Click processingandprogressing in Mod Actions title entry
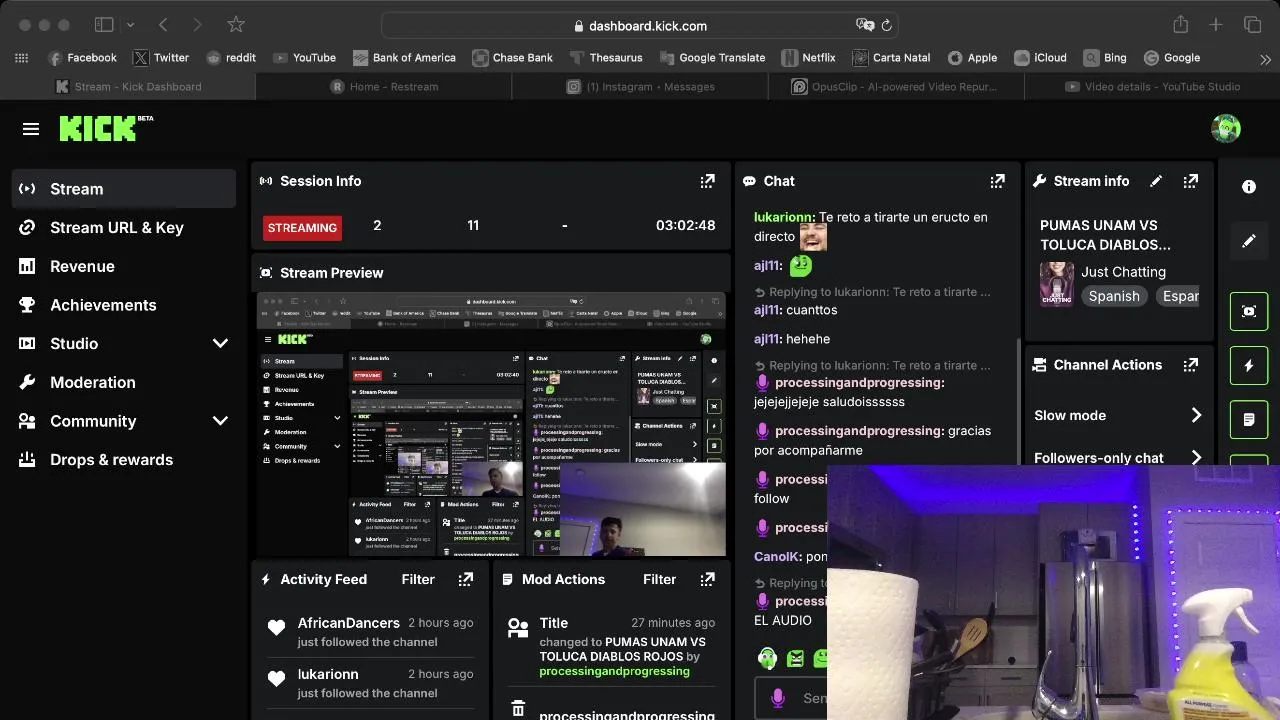 click(x=614, y=671)
